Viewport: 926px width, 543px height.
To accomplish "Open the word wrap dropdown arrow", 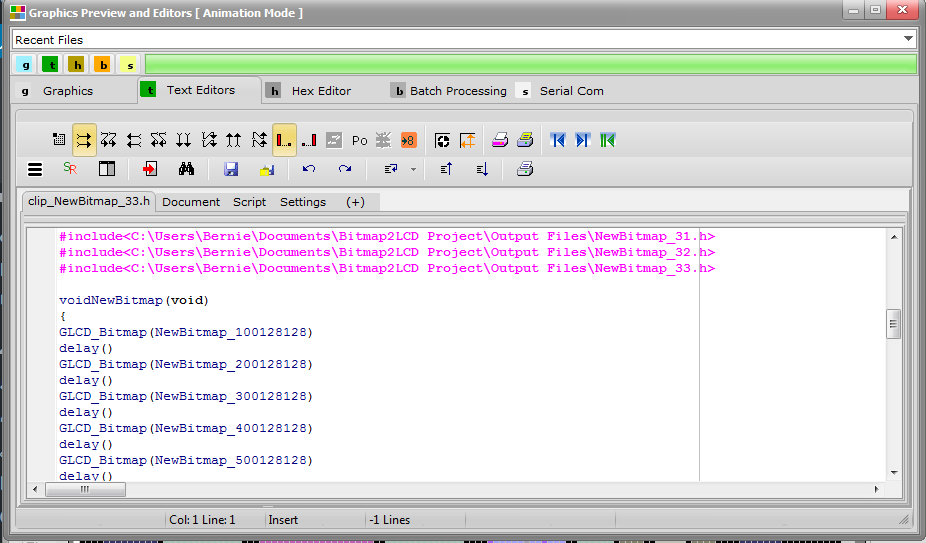I will 413,170.
